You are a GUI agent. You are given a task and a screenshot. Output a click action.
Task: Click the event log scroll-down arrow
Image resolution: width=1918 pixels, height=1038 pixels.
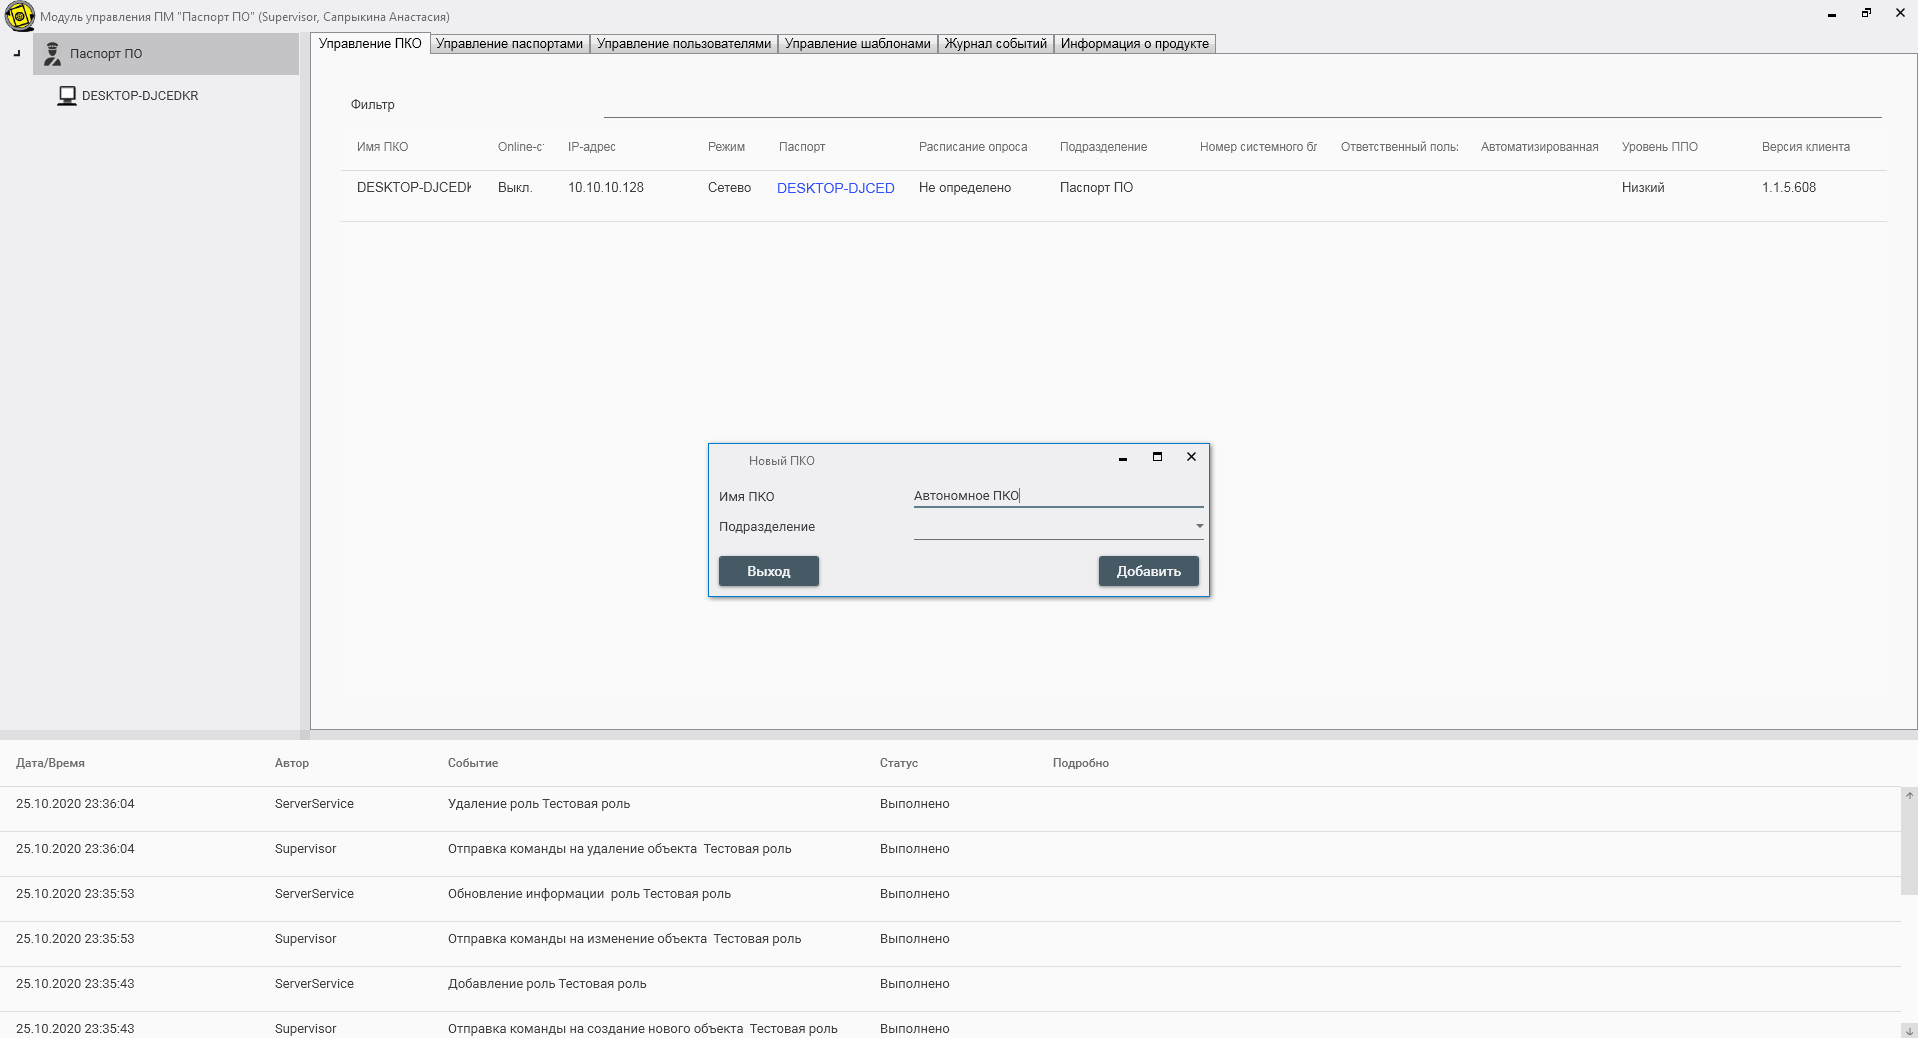(x=1909, y=1030)
